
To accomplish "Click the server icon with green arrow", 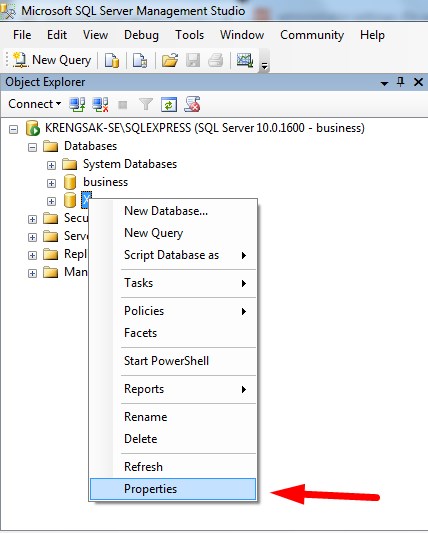I will [x=33, y=128].
